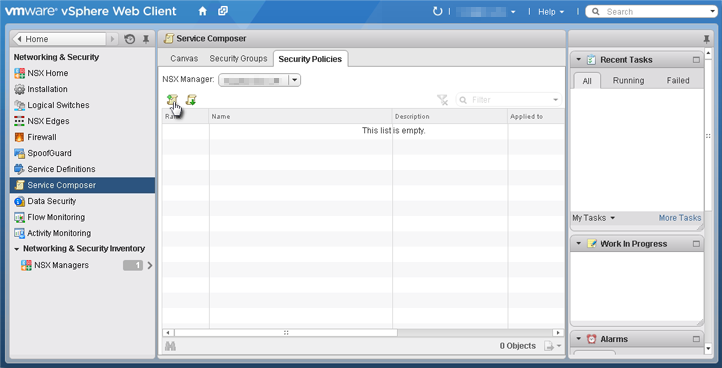Click the right panel scroll down arrow
The width and height of the screenshot is (722, 368).
click(709, 349)
